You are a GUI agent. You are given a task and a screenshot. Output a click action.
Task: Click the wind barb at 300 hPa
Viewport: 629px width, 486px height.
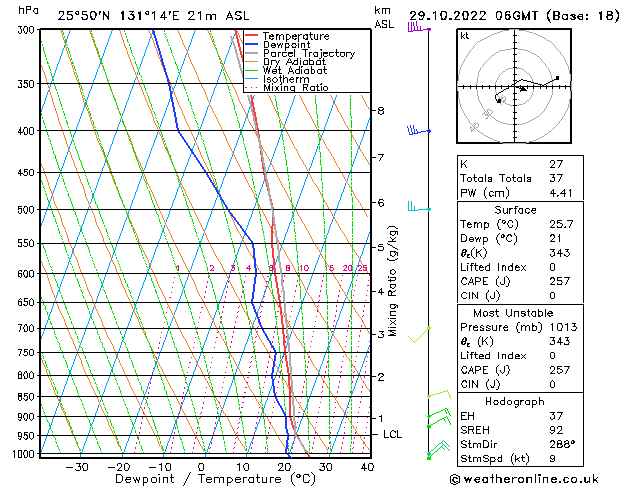click(417, 29)
